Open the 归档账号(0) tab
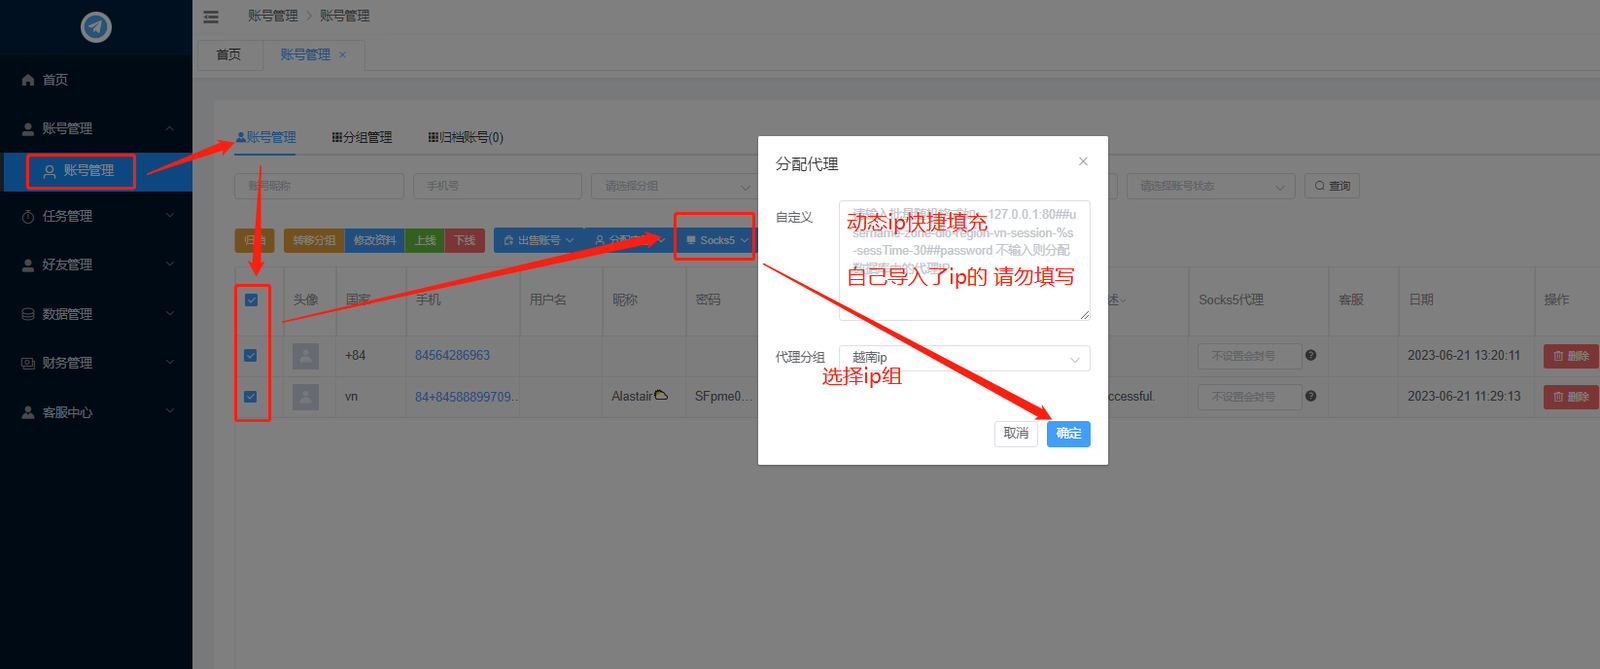Screen dimensions: 1600x669 [466, 138]
